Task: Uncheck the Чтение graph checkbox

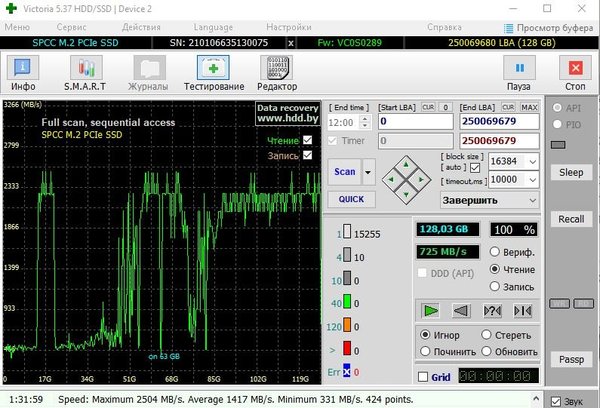Action: (x=308, y=140)
